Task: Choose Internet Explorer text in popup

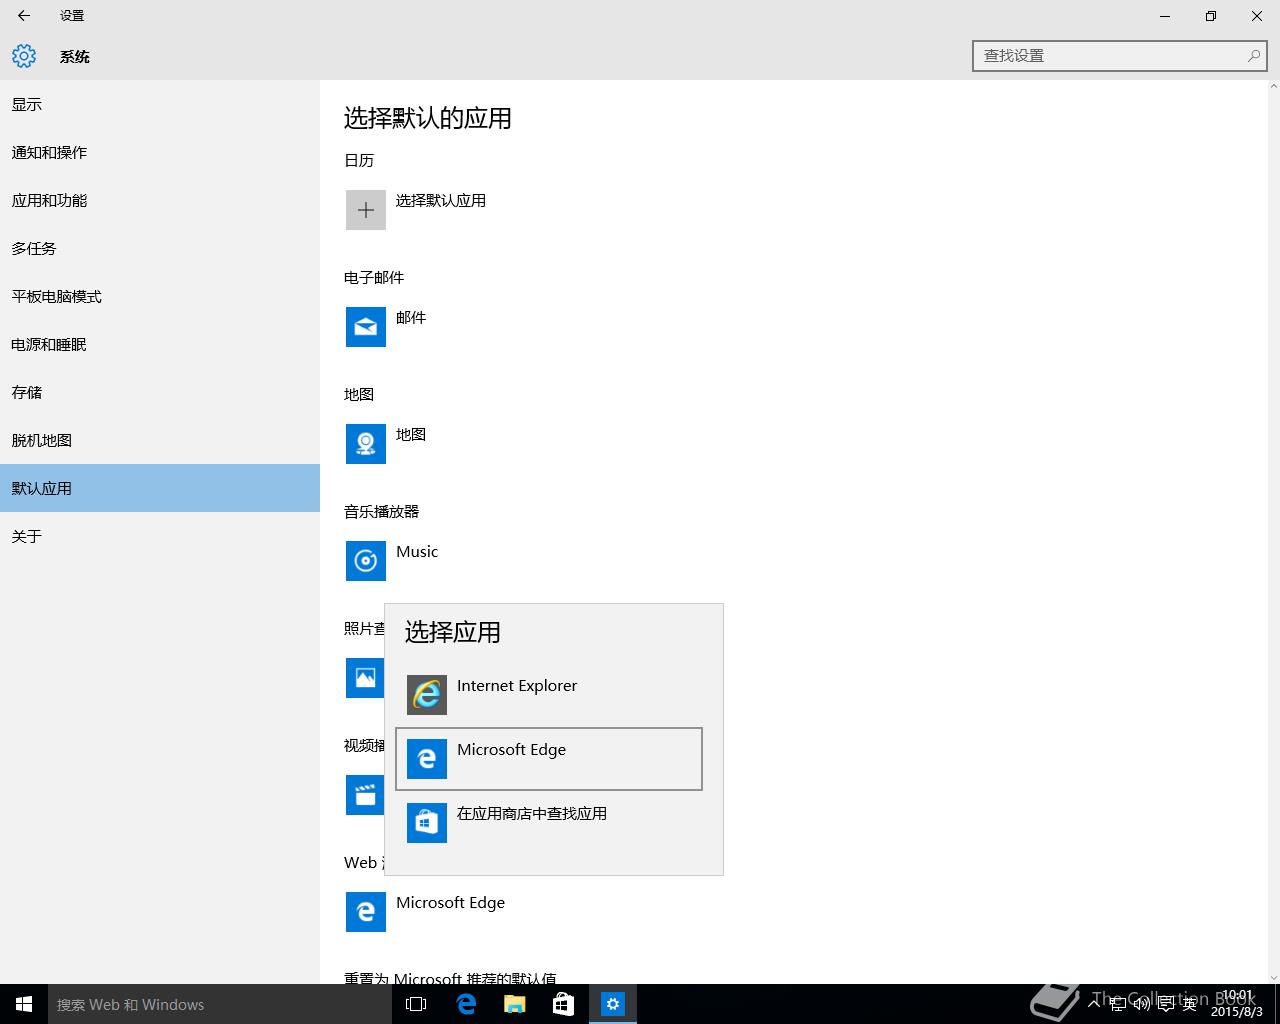Action: pyautogui.click(x=517, y=685)
